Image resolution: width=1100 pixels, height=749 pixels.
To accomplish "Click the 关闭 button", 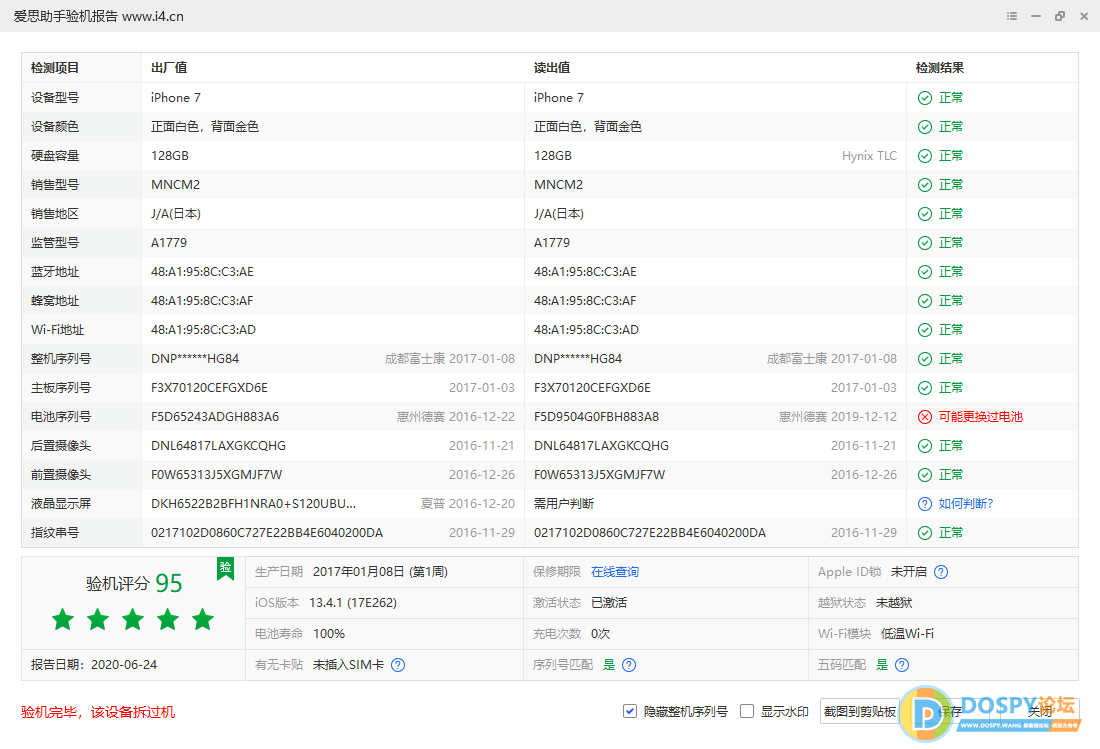I will pos(1040,712).
